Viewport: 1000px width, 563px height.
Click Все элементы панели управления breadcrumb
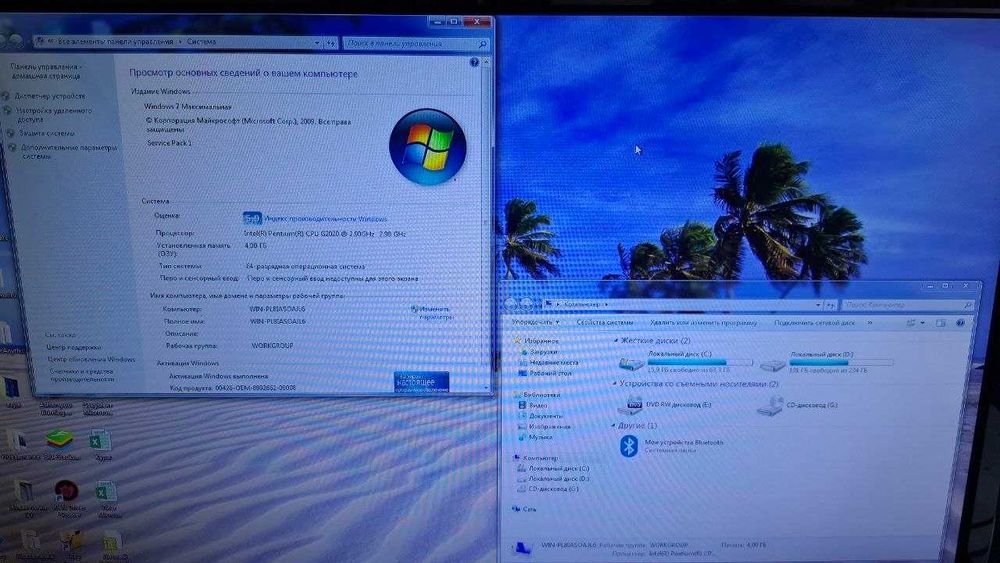click(x=115, y=41)
